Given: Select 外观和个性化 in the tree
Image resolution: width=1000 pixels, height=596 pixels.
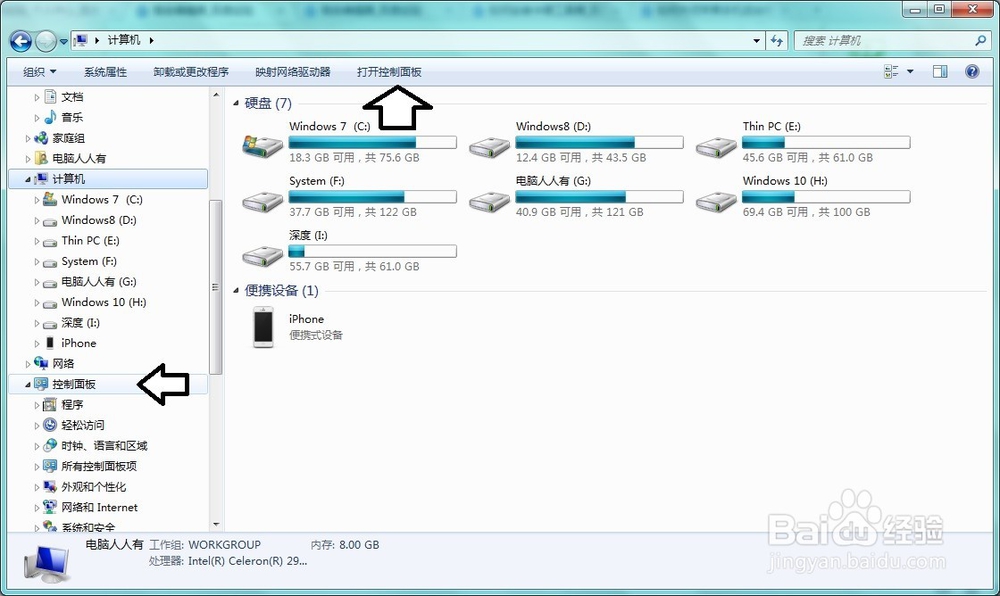Looking at the screenshot, I should (94, 487).
